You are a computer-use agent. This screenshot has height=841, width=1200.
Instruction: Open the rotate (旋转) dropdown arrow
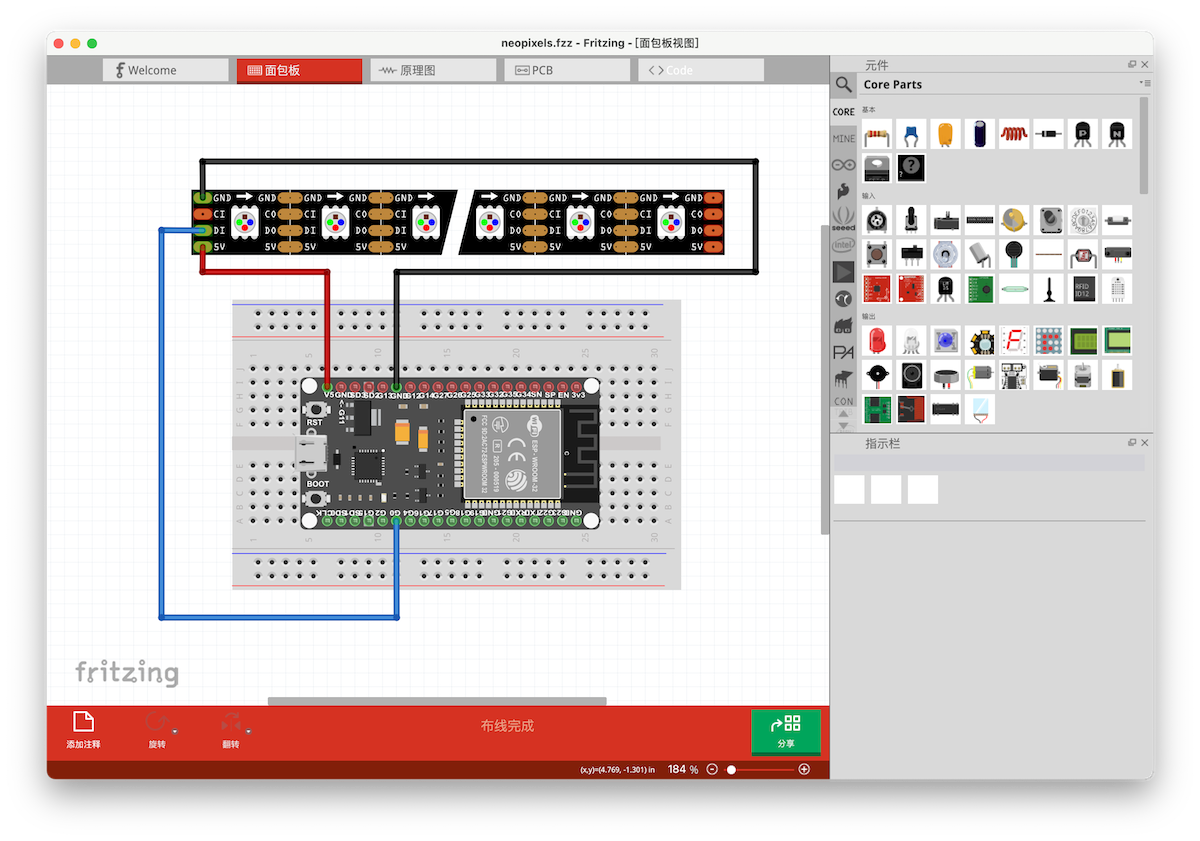(x=175, y=732)
